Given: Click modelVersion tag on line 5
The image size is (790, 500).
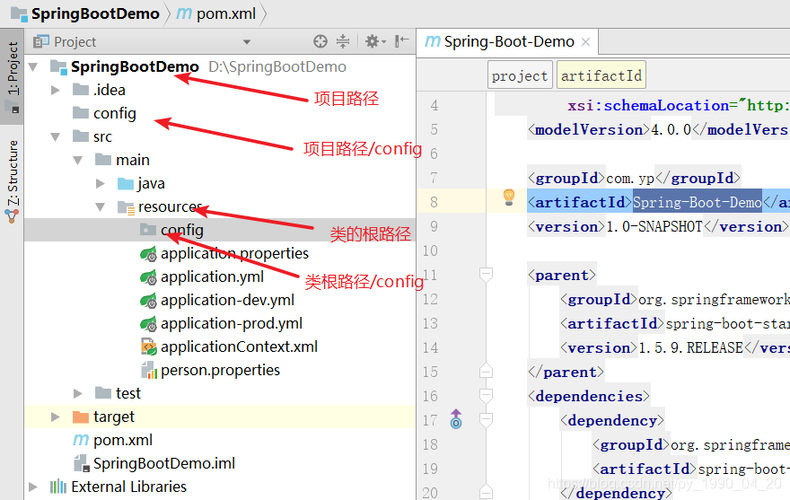Looking at the screenshot, I should pos(589,130).
